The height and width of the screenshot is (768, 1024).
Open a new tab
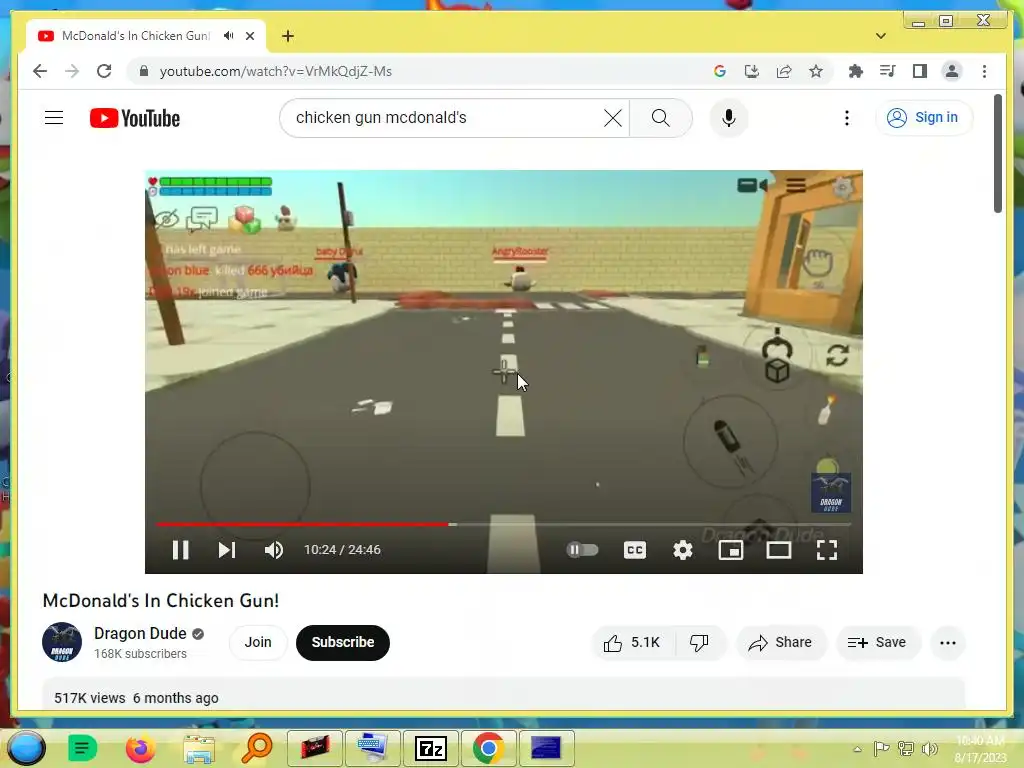(288, 36)
